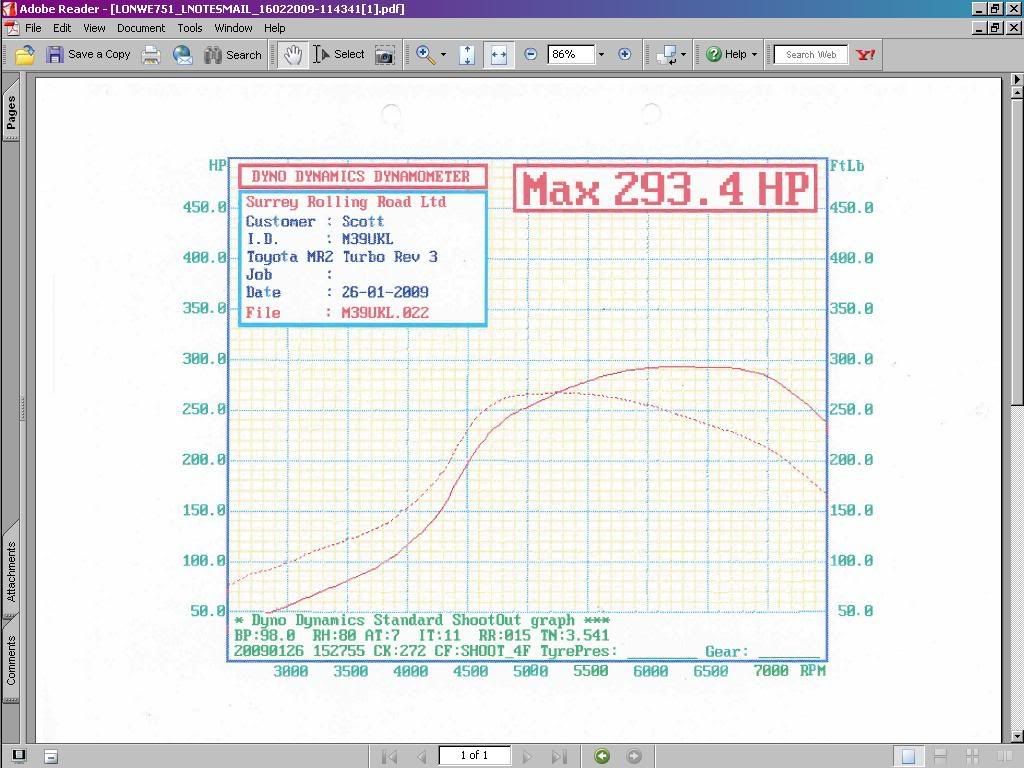1024x768 pixels.
Task: Open the Window menu
Action: (233, 28)
